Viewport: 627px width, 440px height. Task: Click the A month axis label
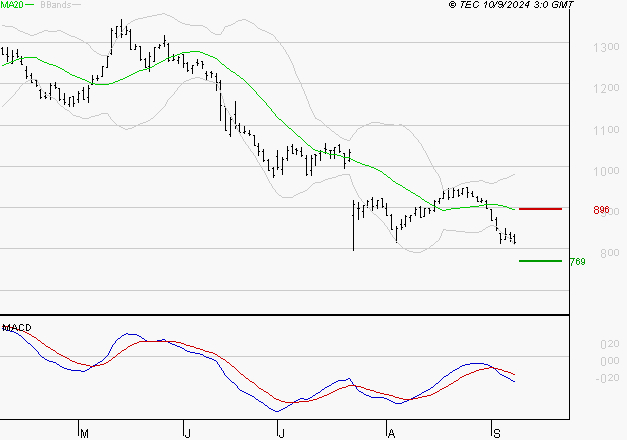[391, 434]
